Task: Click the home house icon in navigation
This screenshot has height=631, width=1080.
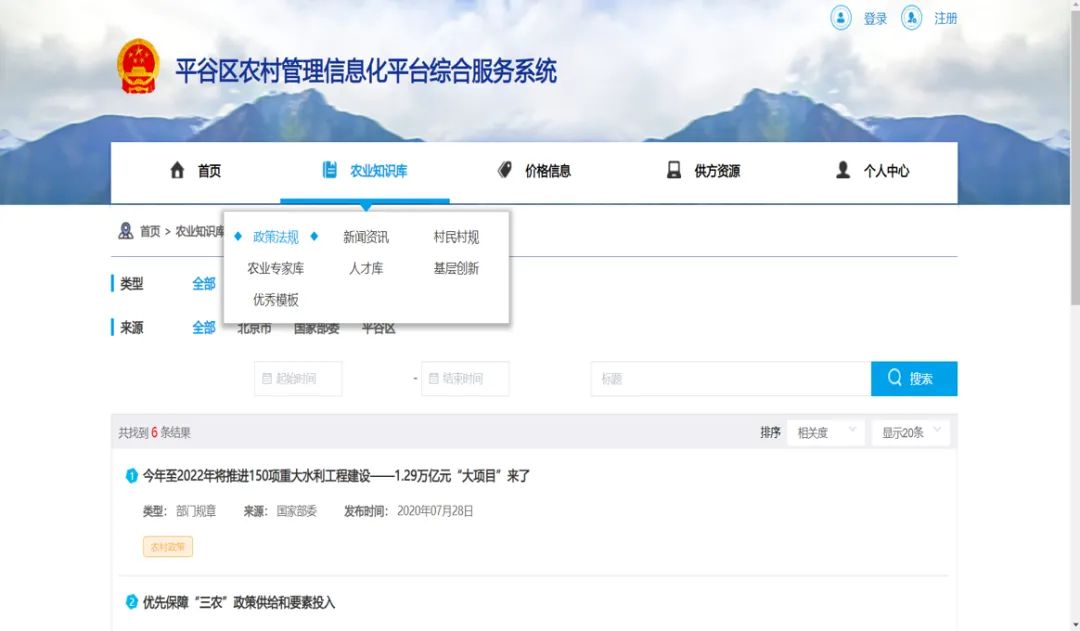Action: click(178, 170)
